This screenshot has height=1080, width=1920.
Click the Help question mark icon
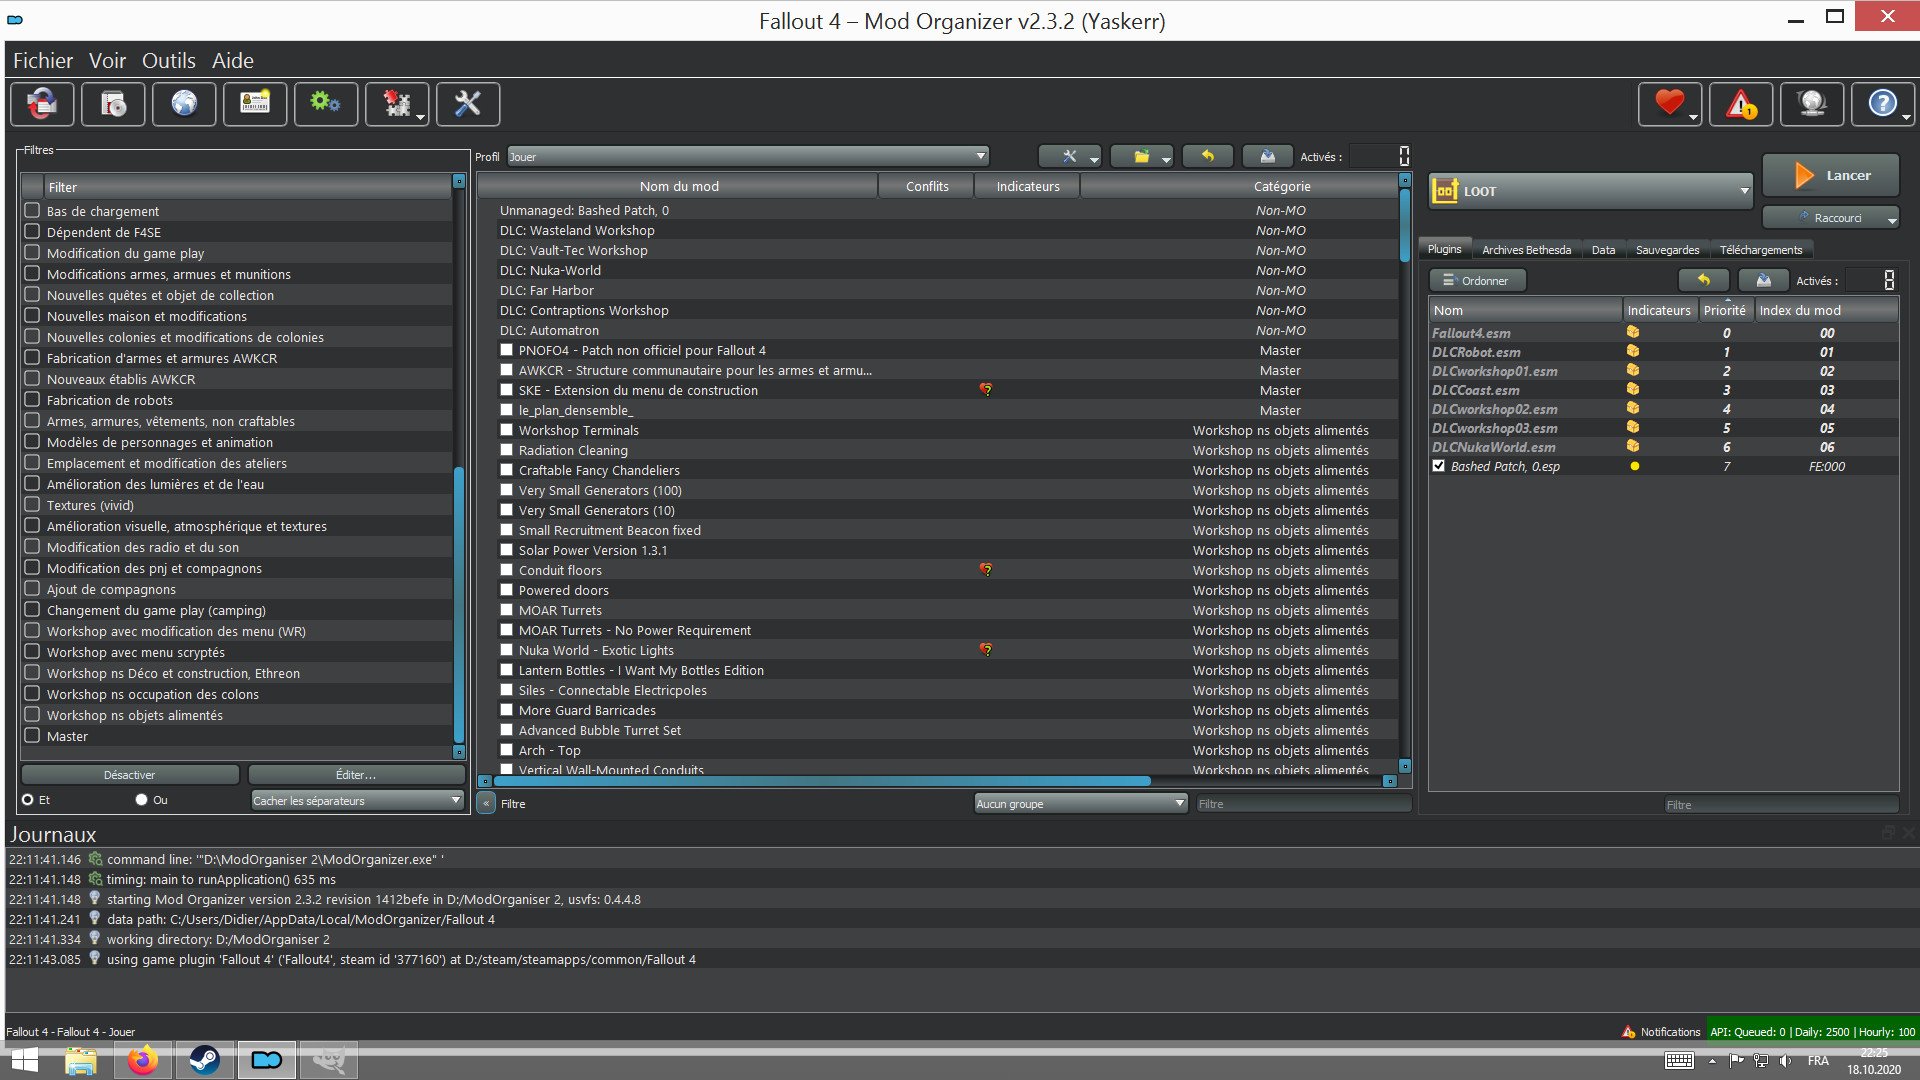pyautogui.click(x=1881, y=104)
